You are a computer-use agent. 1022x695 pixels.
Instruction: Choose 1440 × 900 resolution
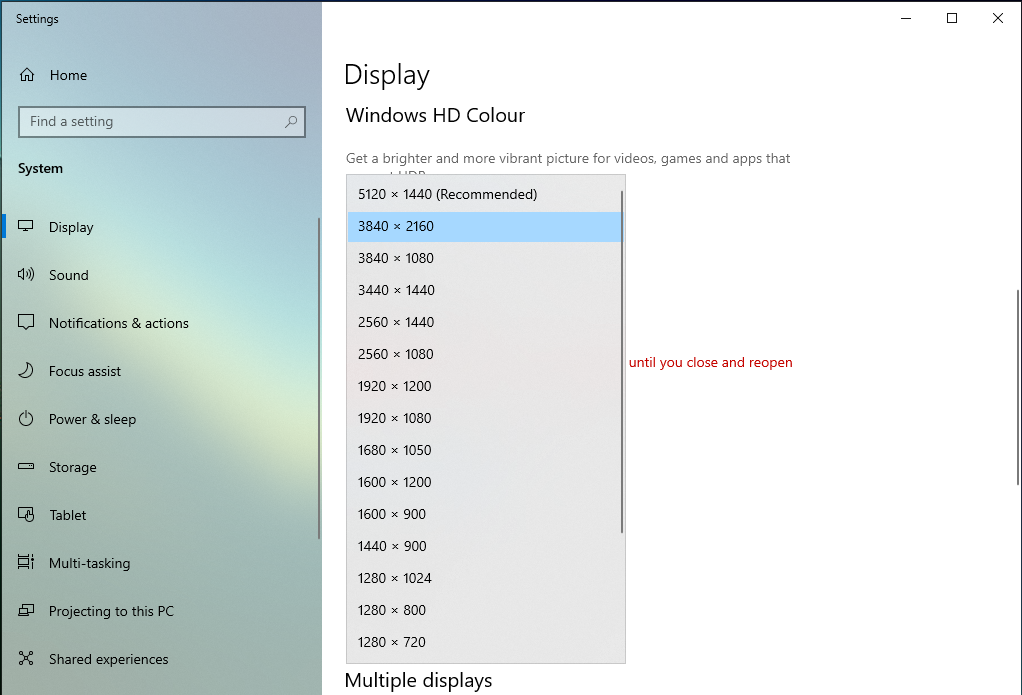(485, 546)
